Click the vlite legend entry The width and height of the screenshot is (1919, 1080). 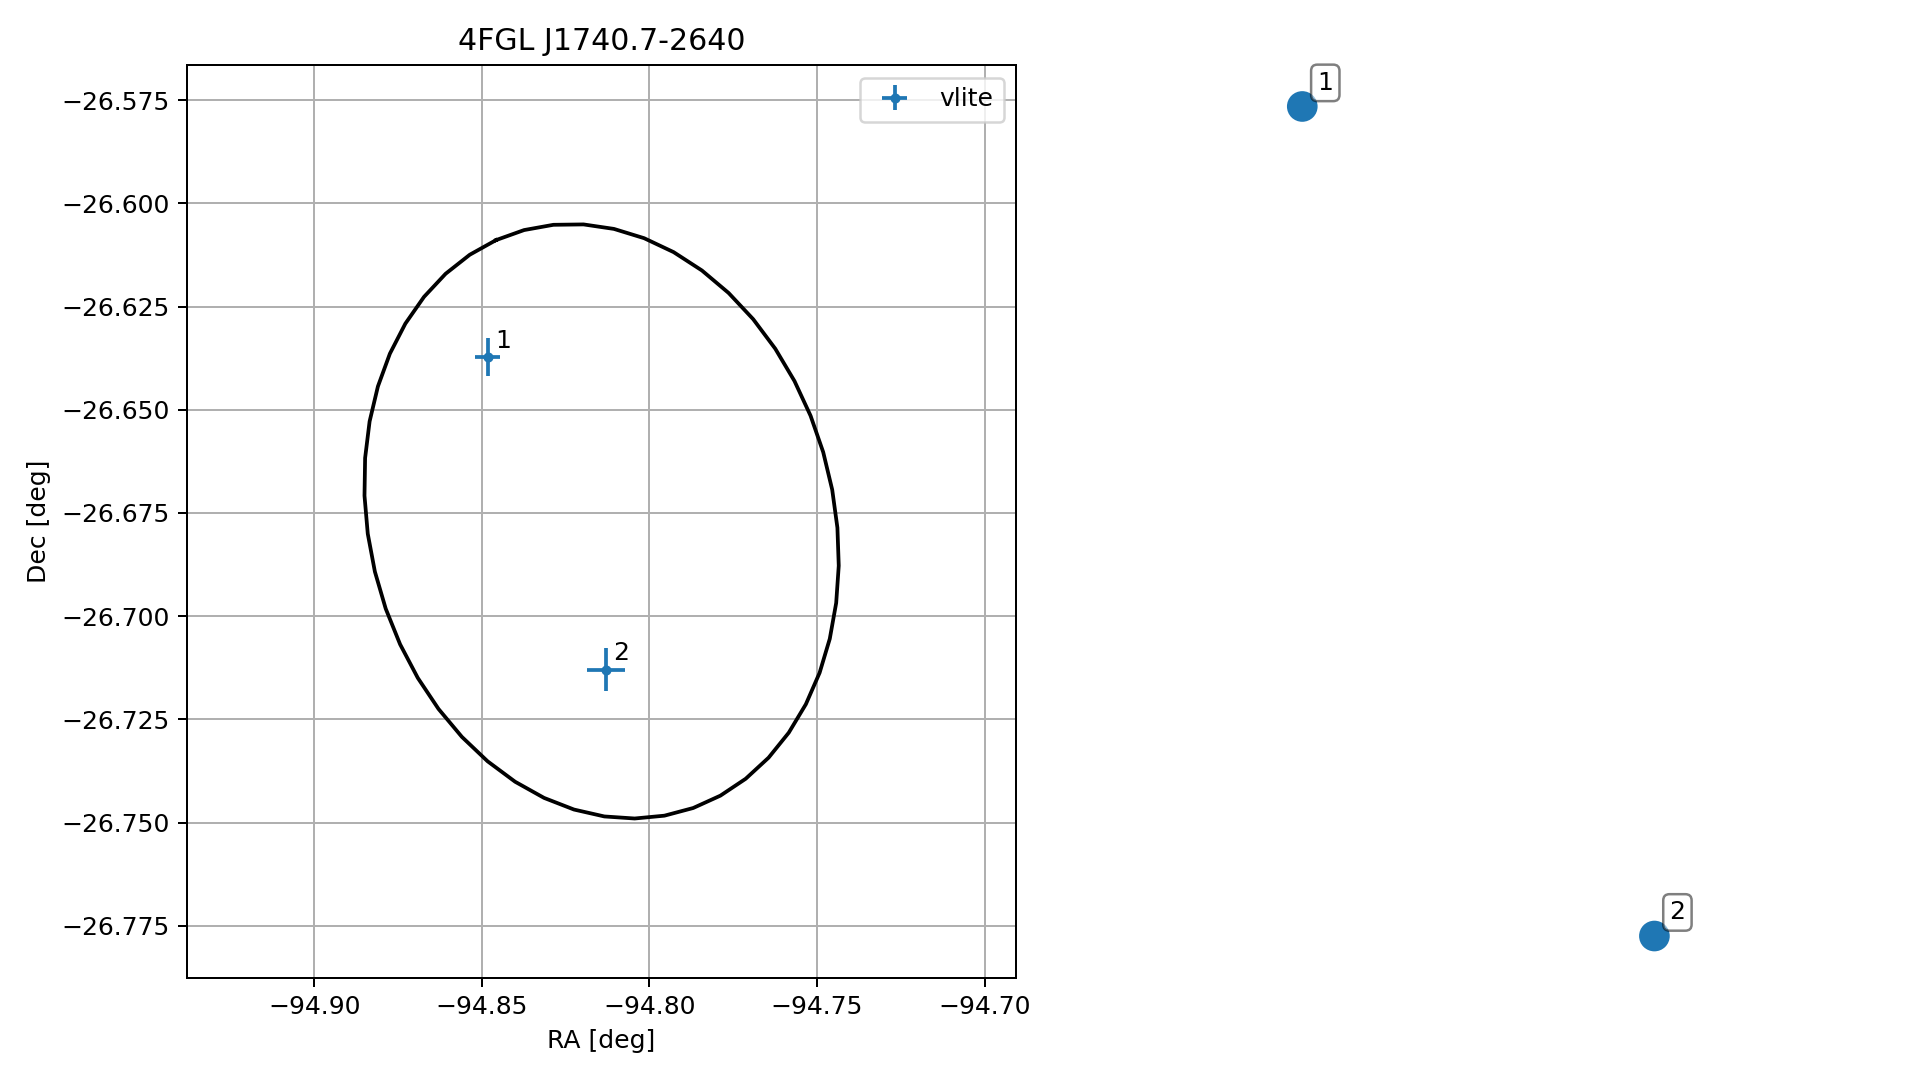click(x=932, y=98)
